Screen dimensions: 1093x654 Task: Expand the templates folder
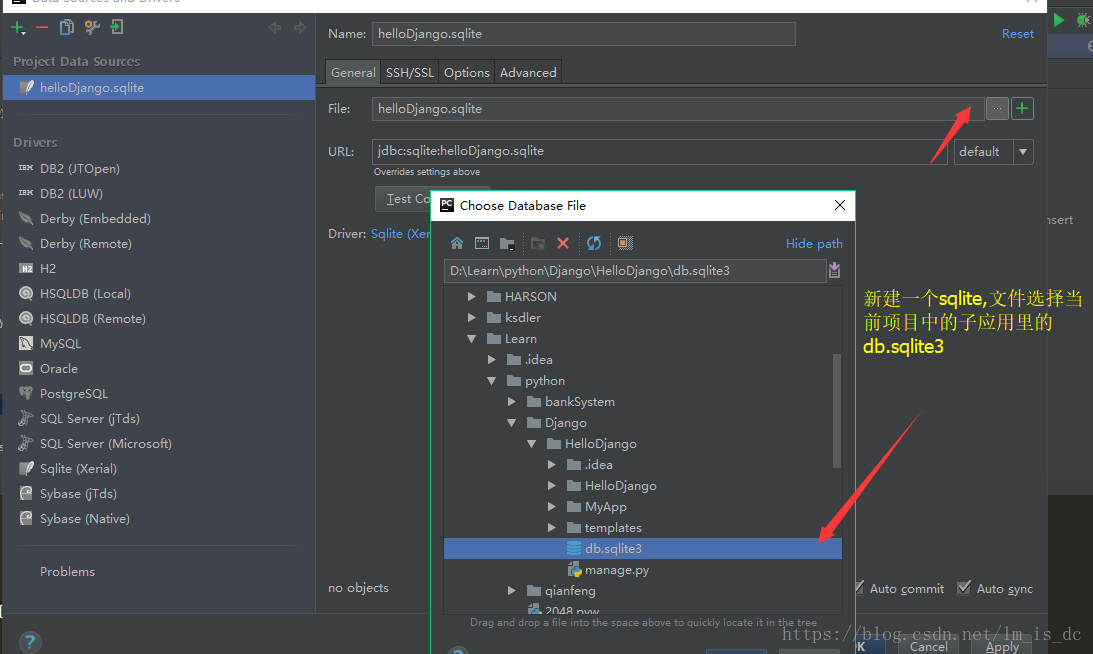click(552, 528)
